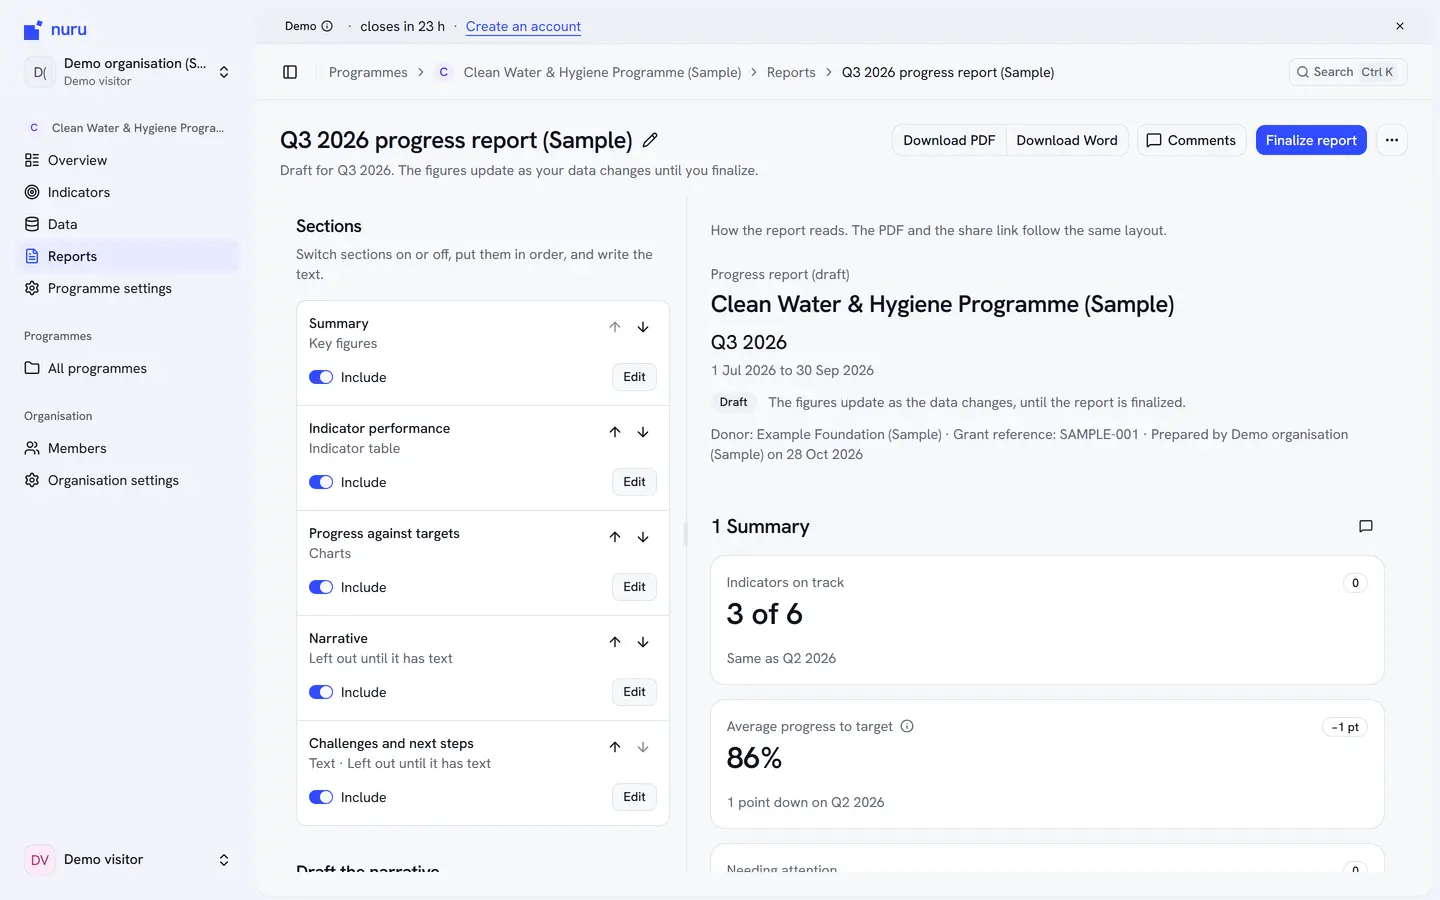Viewport: 1440px width, 900px height.
Task: Toggle the sidebar panel icon
Action: pos(290,72)
